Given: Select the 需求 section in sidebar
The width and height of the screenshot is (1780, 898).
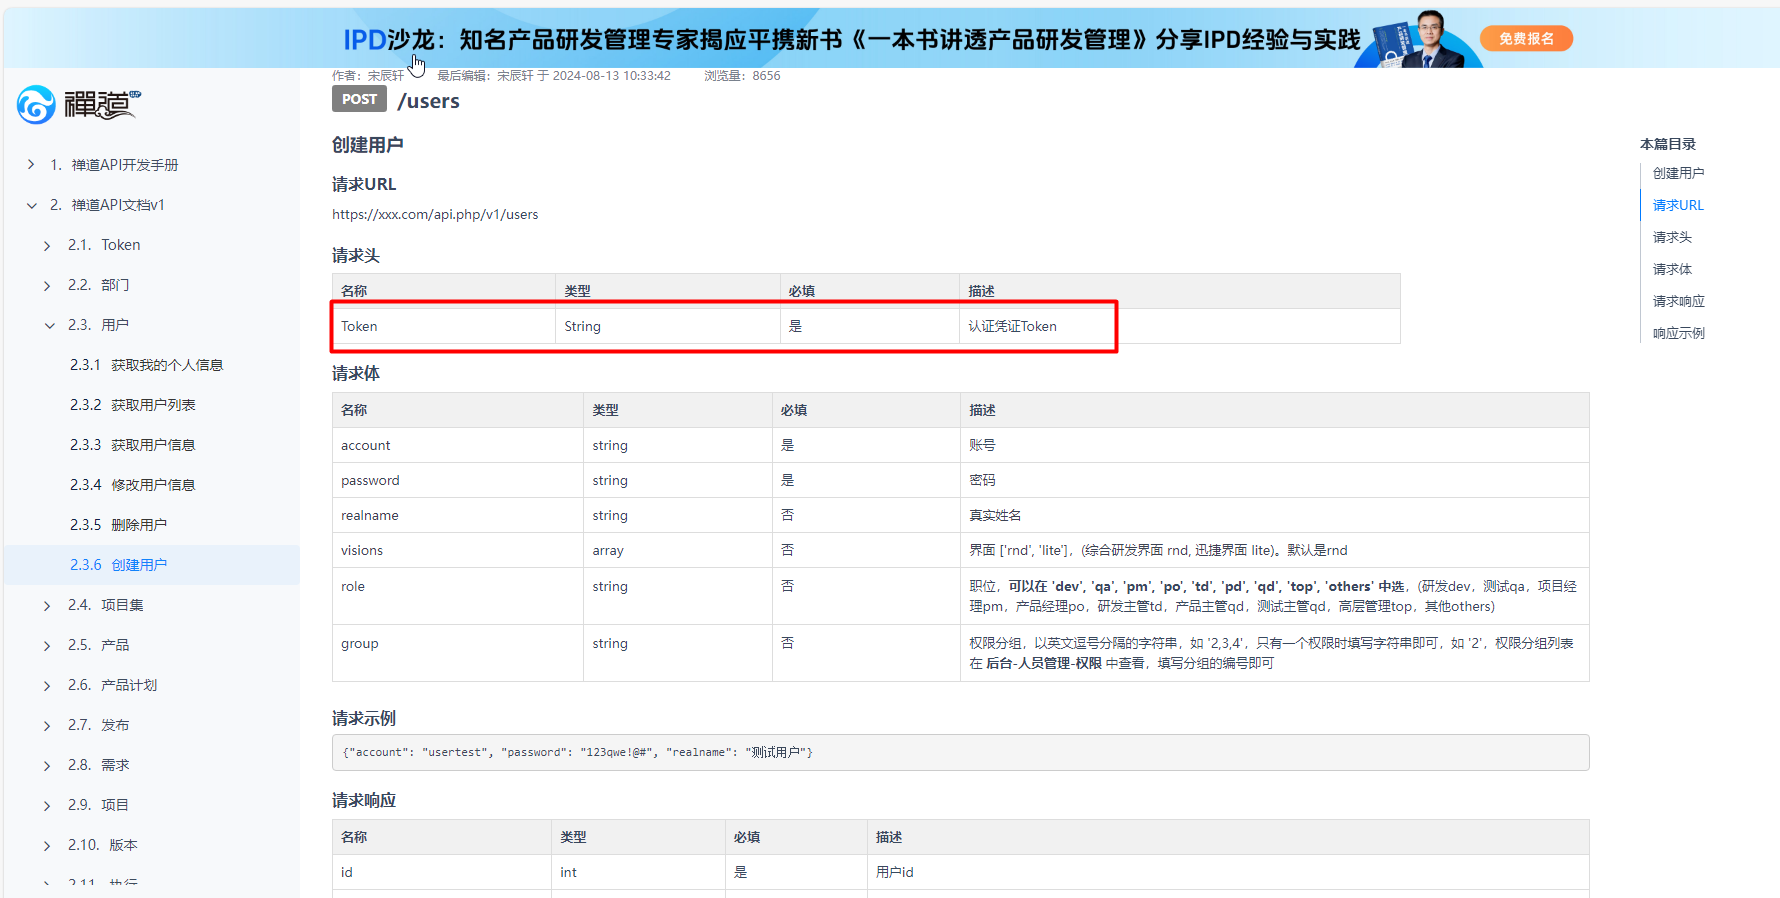Looking at the screenshot, I should pyautogui.click(x=115, y=765).
